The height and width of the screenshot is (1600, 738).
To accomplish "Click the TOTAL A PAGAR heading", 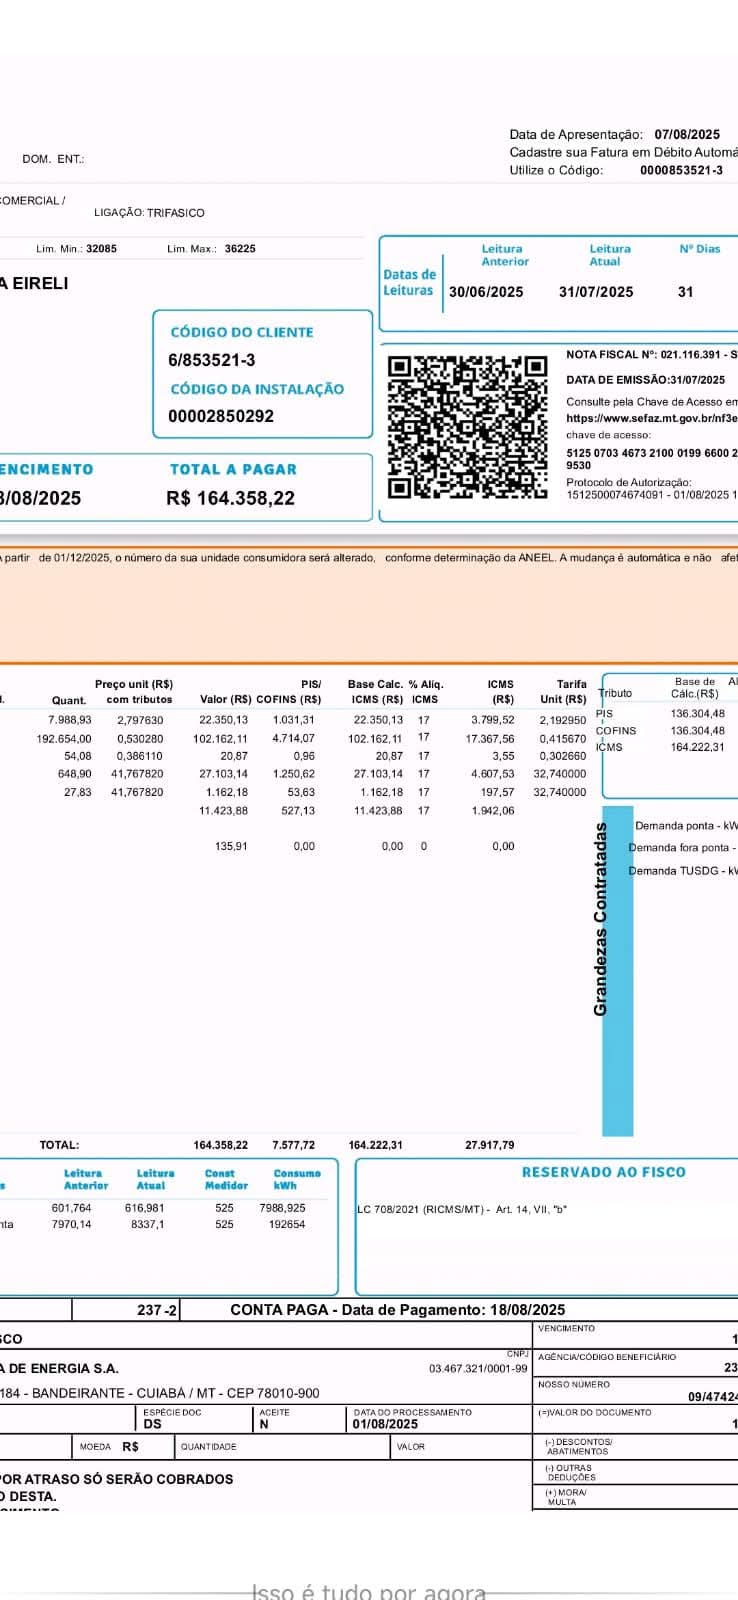I will pyautogui.click(x=233, y=469).
